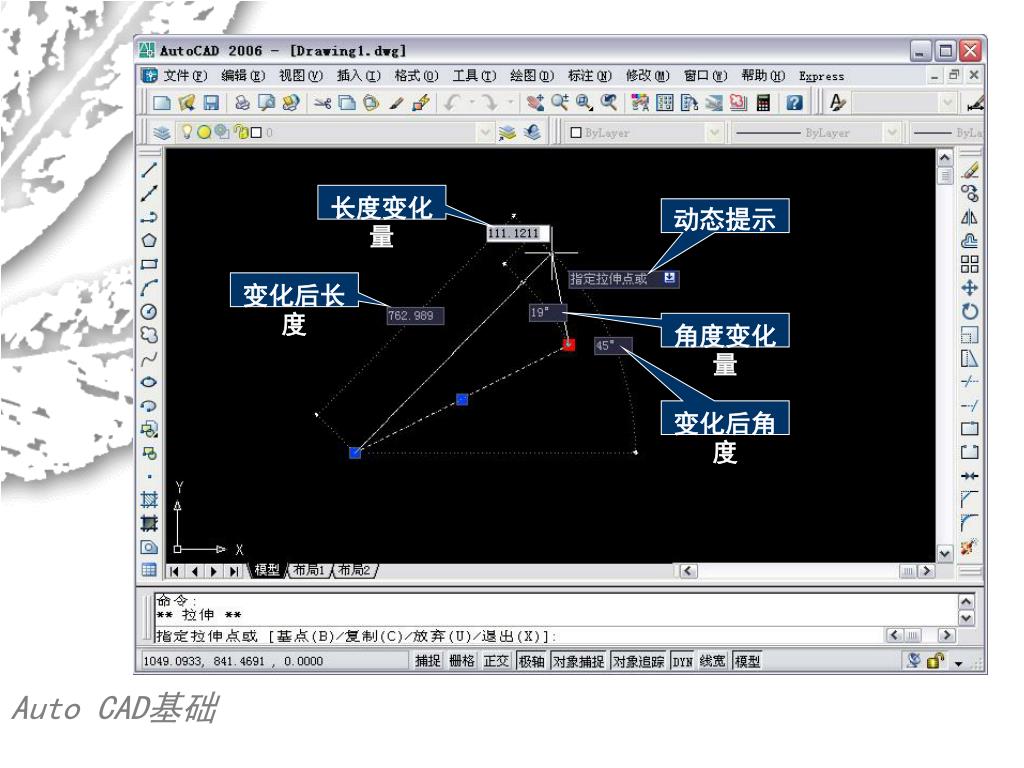Screen dimensions: 1024x768
Task: Toggle 模型 model space button in status bar
Action: [x=747, y=662]
